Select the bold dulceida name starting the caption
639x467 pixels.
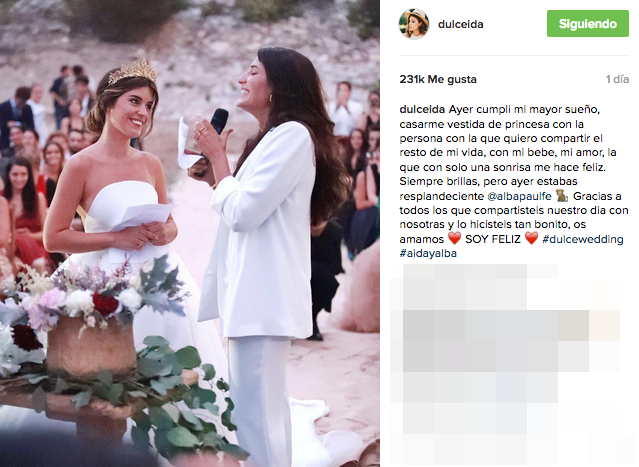coord(422,109)
